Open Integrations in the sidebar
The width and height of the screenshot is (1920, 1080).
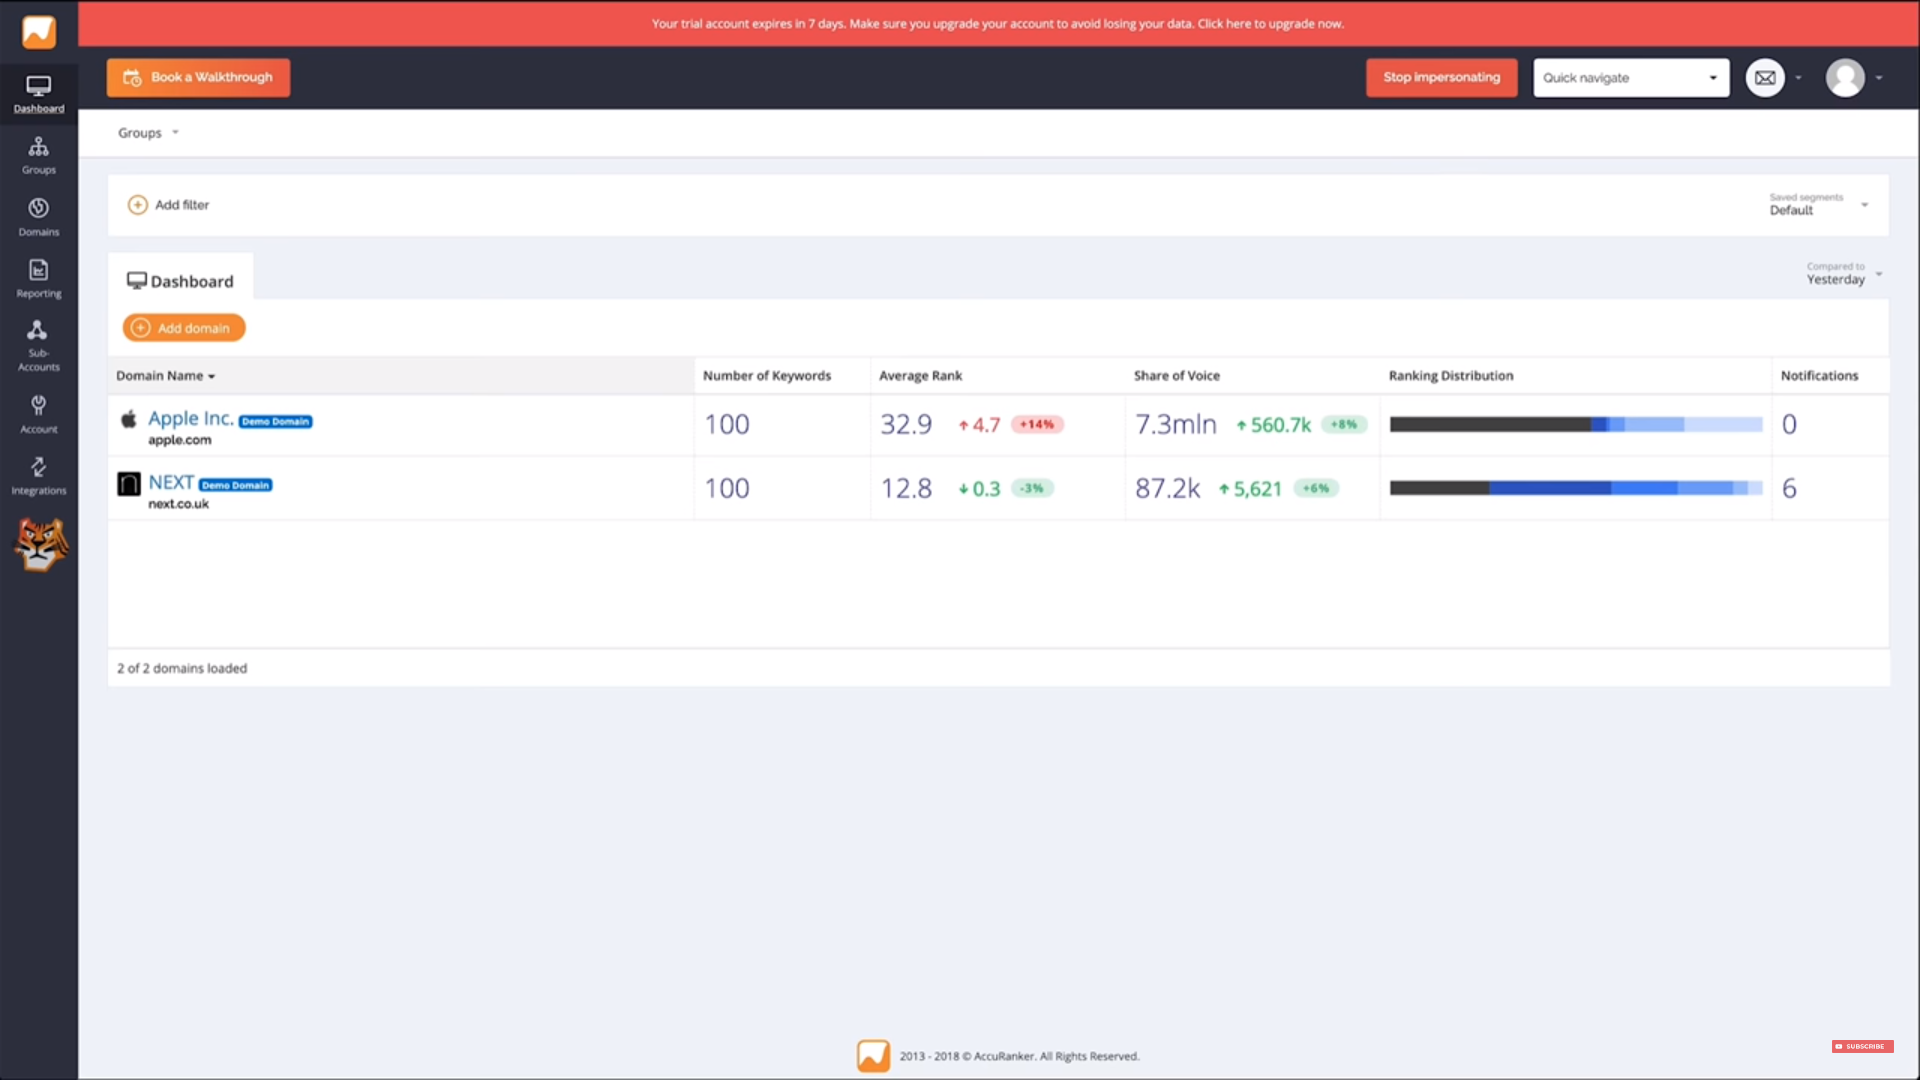click(x=38, y=475)
